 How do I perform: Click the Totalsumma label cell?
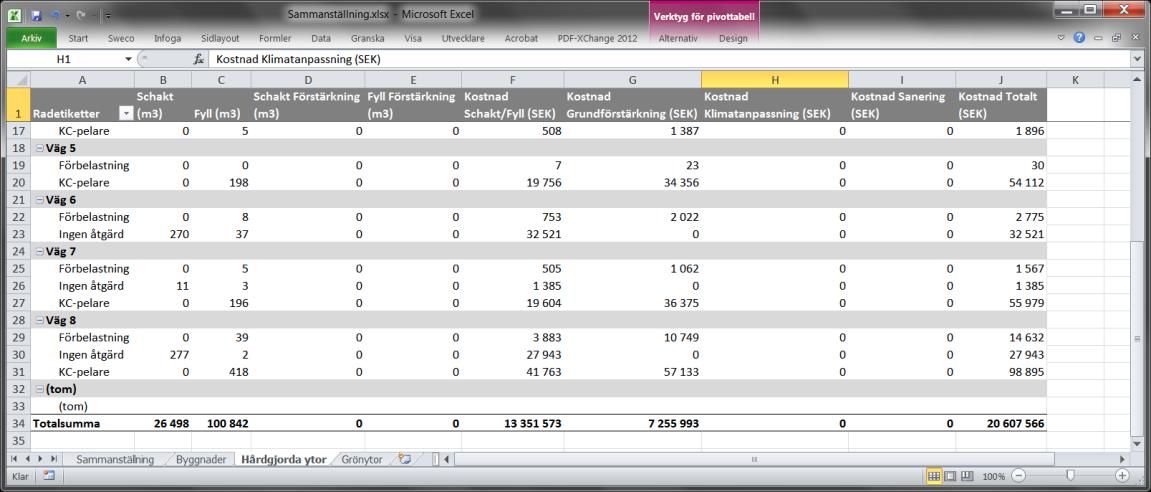[82, 424]
